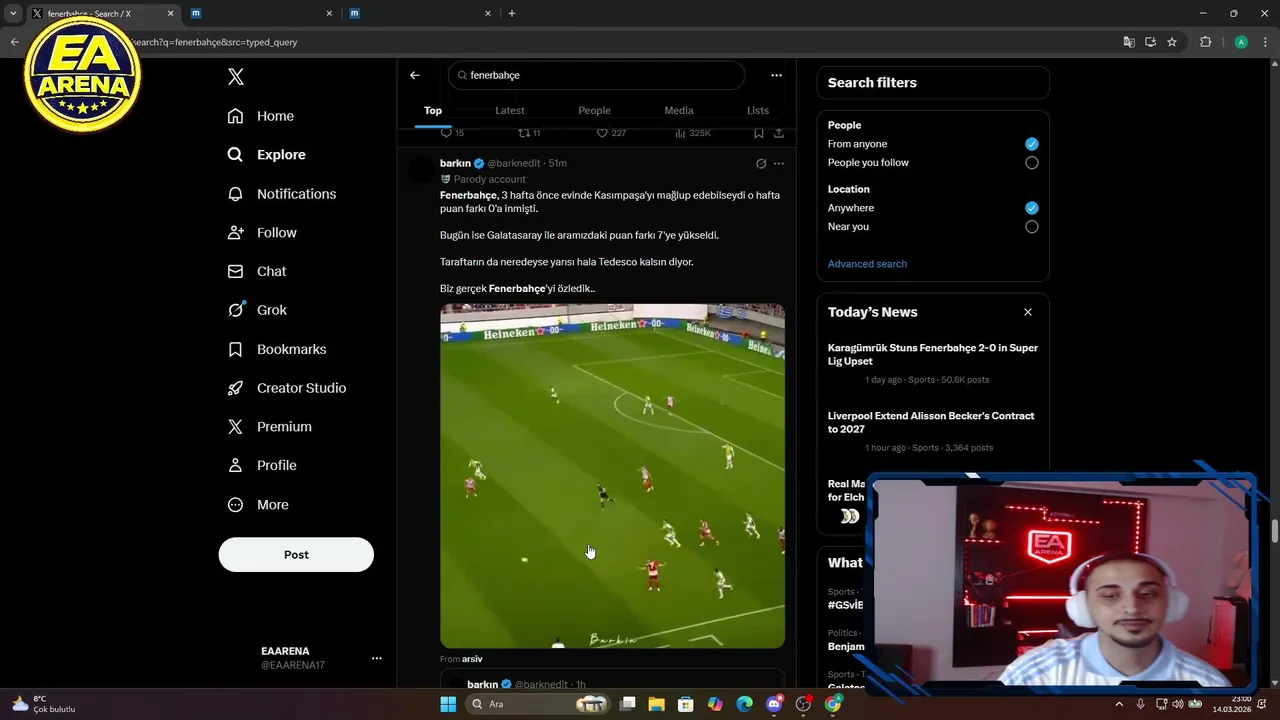Viewport: 1280px width, 720px height.
Task: Repost the tweet with 11 reposts
Action: tap(529, 133)
